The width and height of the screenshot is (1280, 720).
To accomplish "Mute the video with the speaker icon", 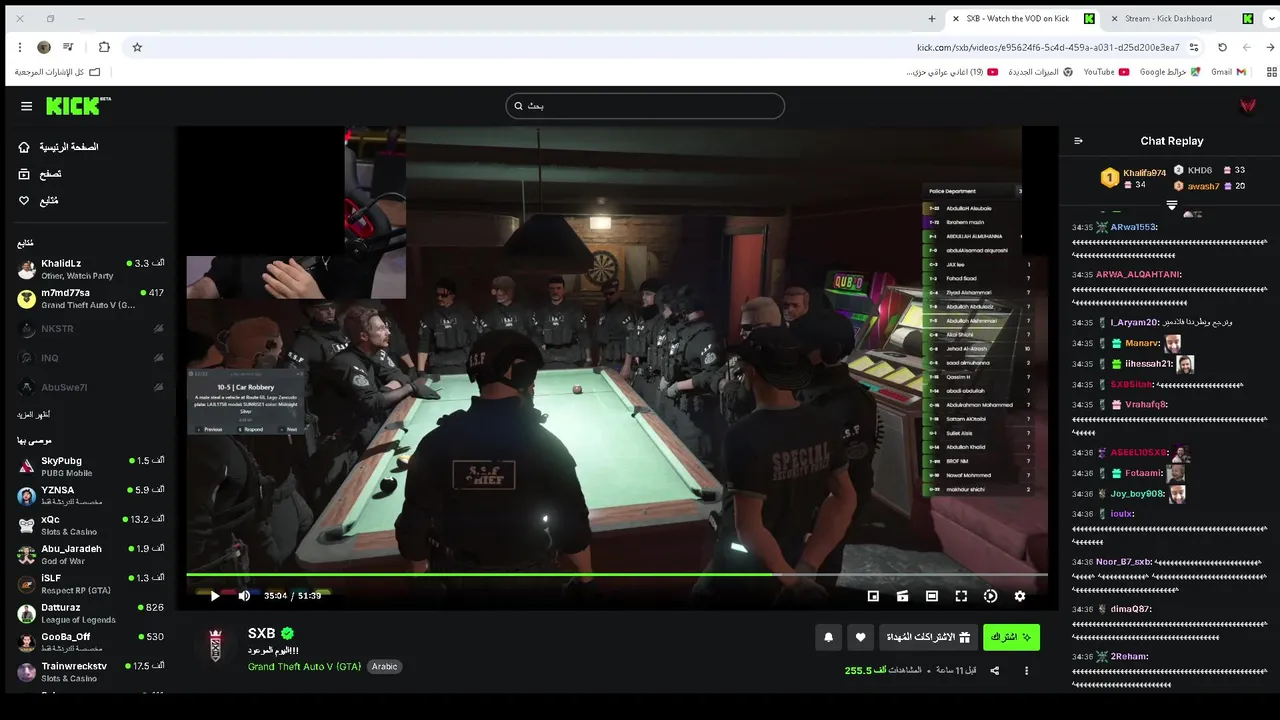I will [x=244, y=596].
